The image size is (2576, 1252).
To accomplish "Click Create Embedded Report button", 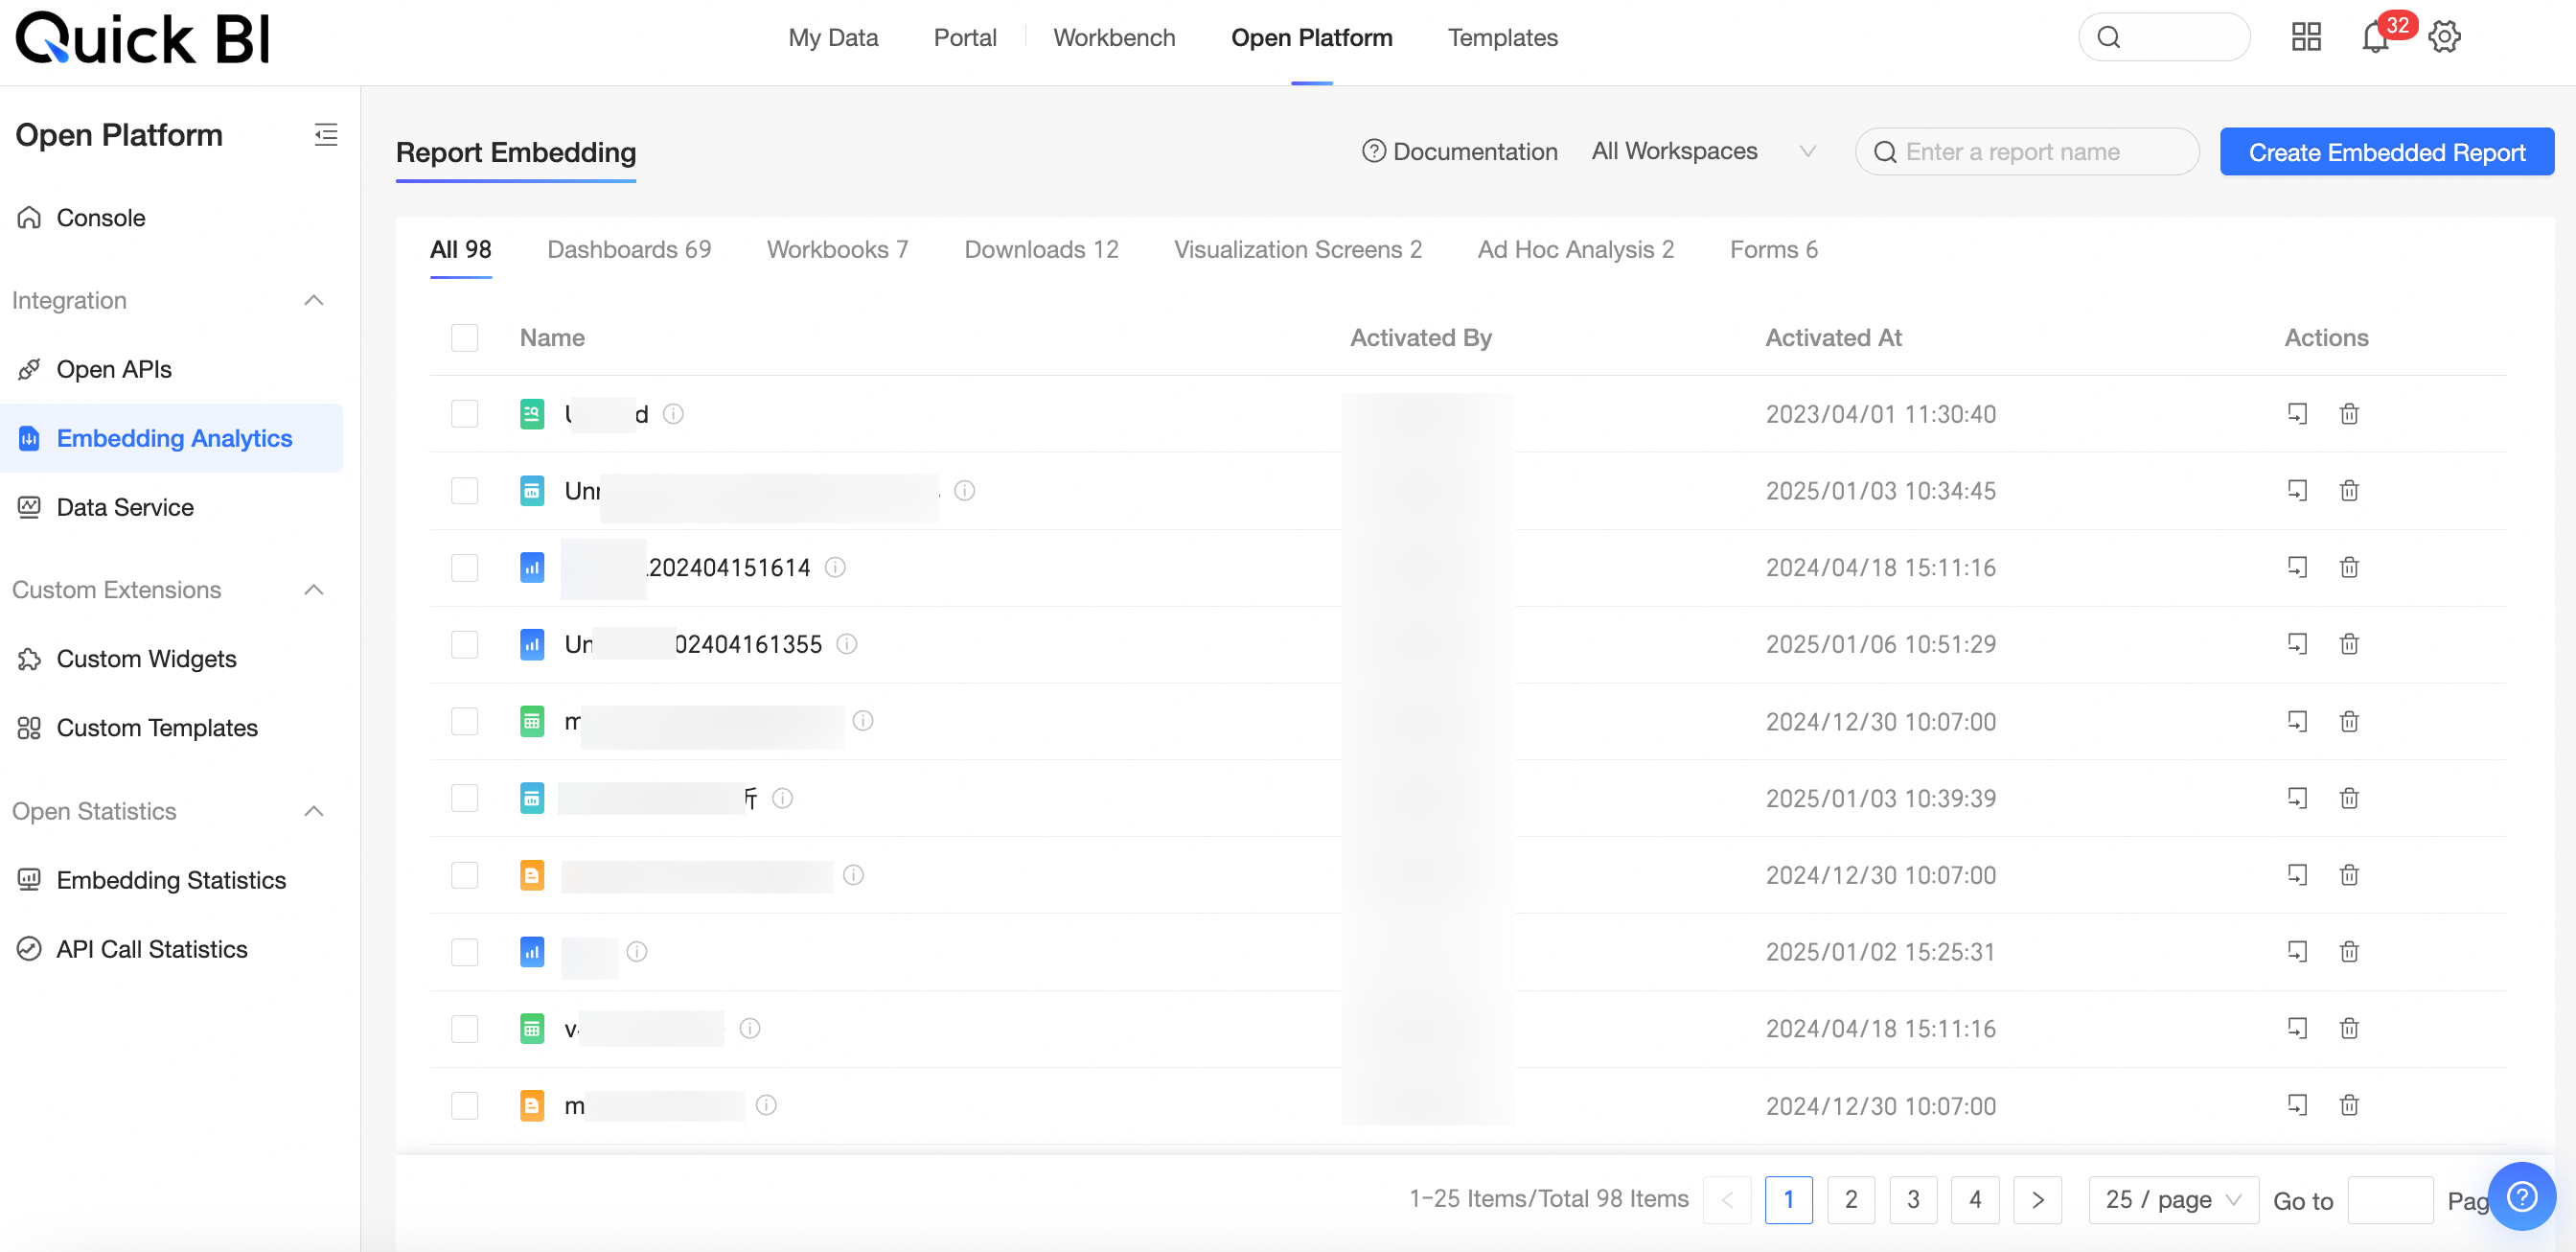I will click(2386, 152).
